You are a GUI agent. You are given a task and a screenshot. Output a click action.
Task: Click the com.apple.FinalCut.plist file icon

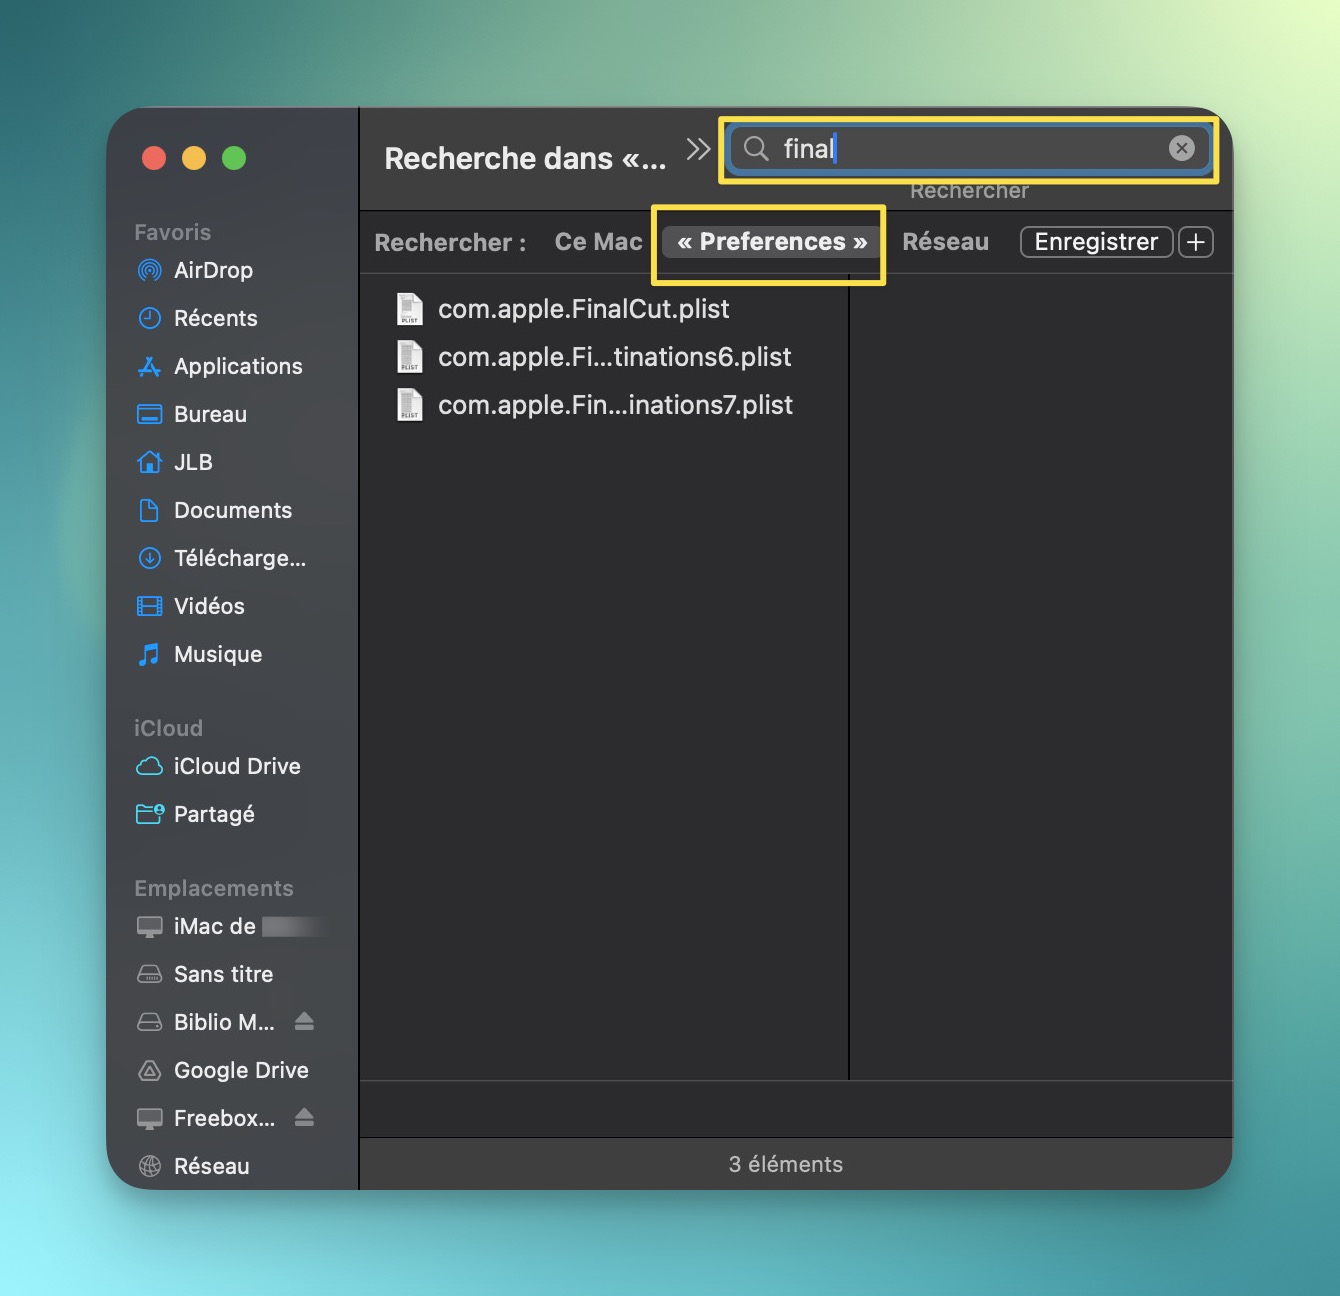click(410, 309)
